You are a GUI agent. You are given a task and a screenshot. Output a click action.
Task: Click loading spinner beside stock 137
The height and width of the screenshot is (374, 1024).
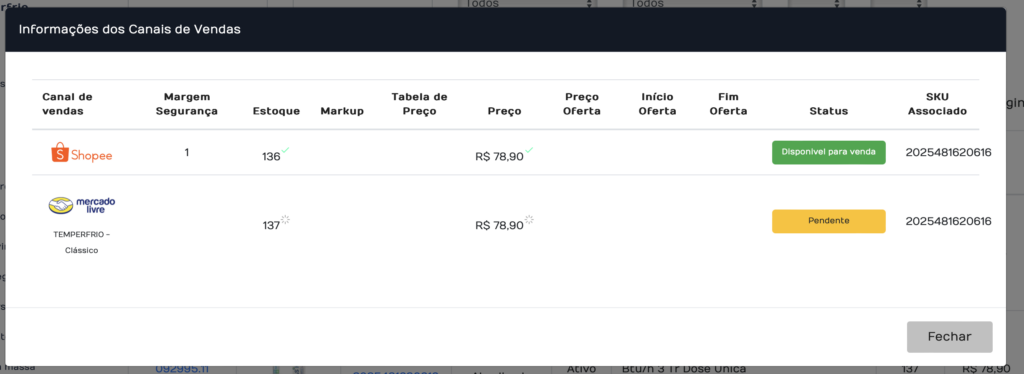pos(285,220)
